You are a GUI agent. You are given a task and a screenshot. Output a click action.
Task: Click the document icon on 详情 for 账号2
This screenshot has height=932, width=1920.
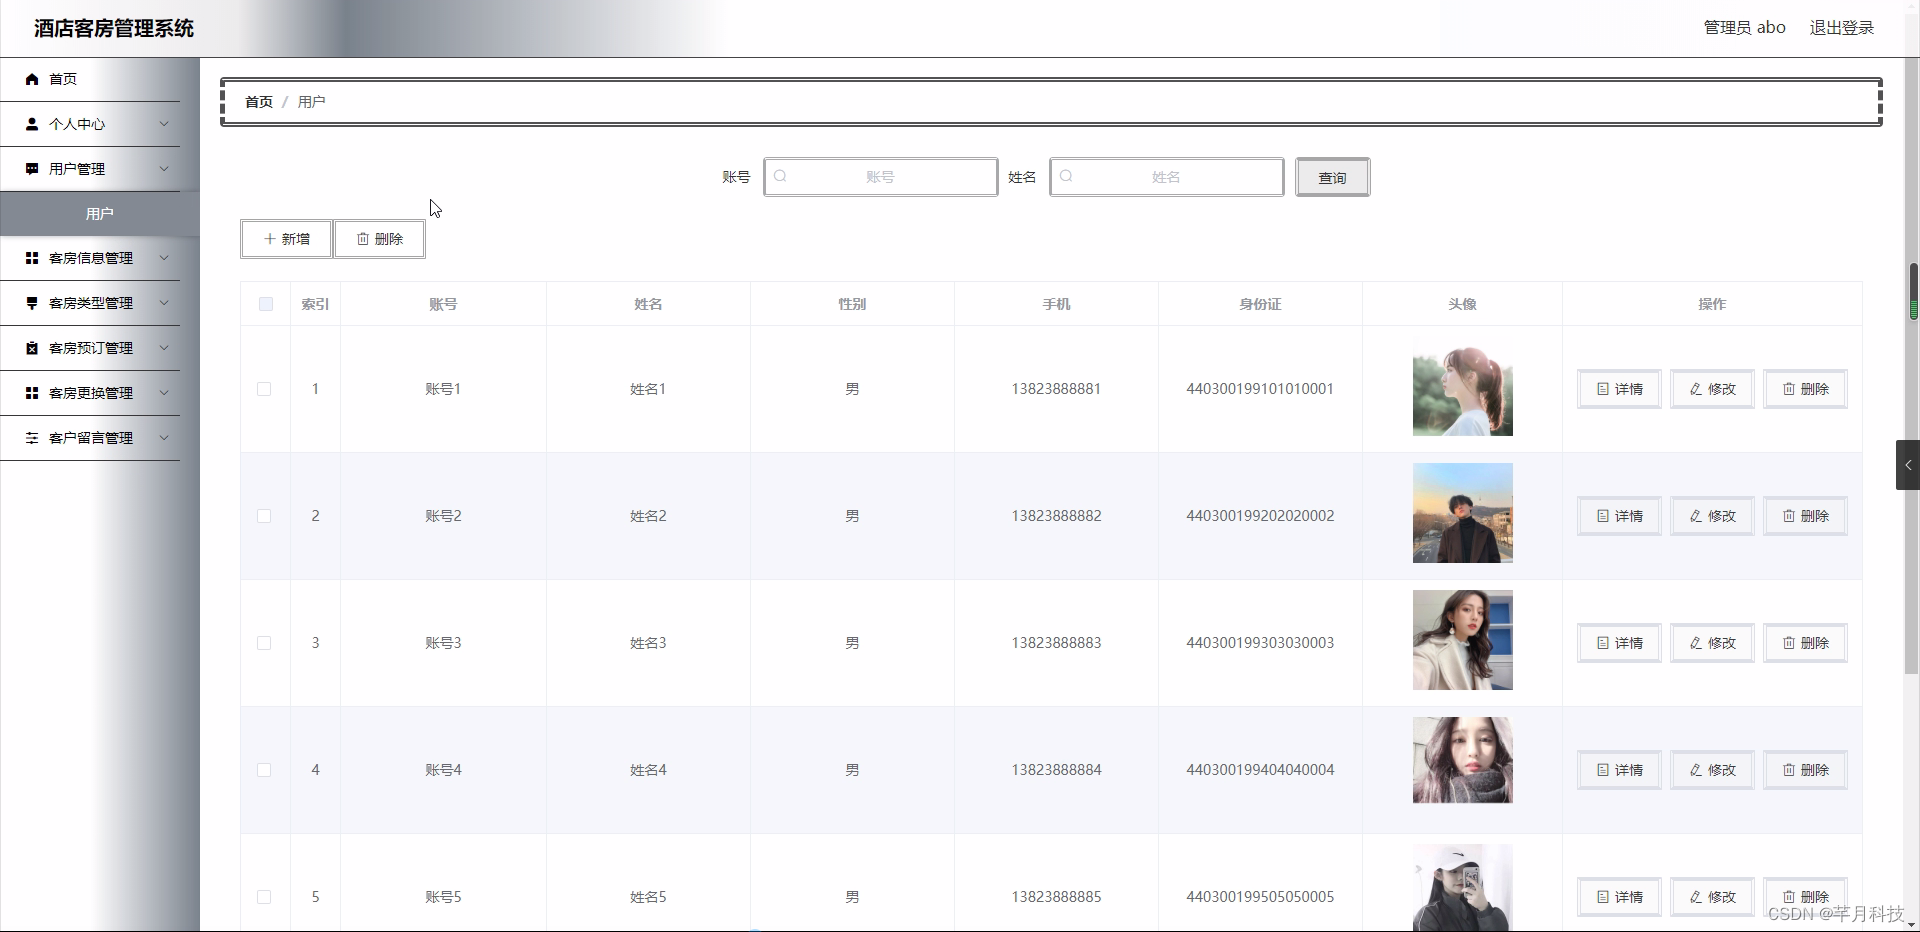pos(1603,516)
